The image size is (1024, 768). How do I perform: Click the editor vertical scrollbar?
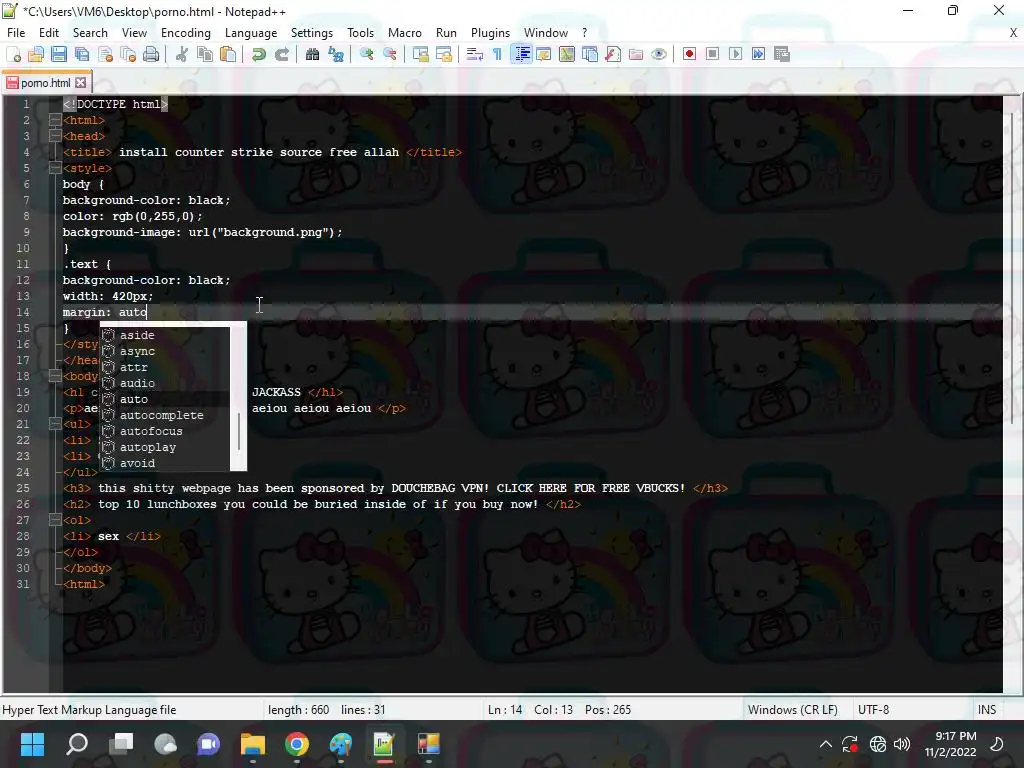pyautogui.click(x=1013, y=392)
